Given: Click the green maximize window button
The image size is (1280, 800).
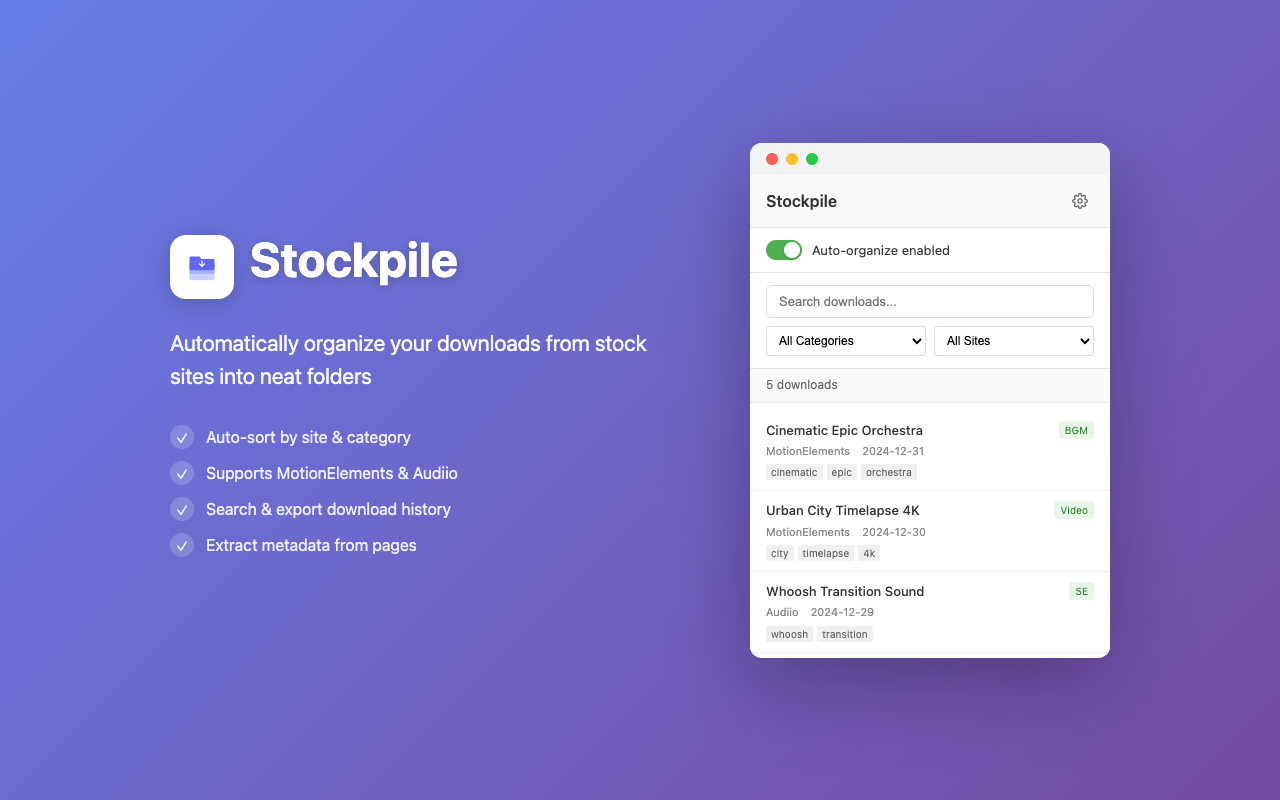Looking at the screenshot, I should [812, 159].
